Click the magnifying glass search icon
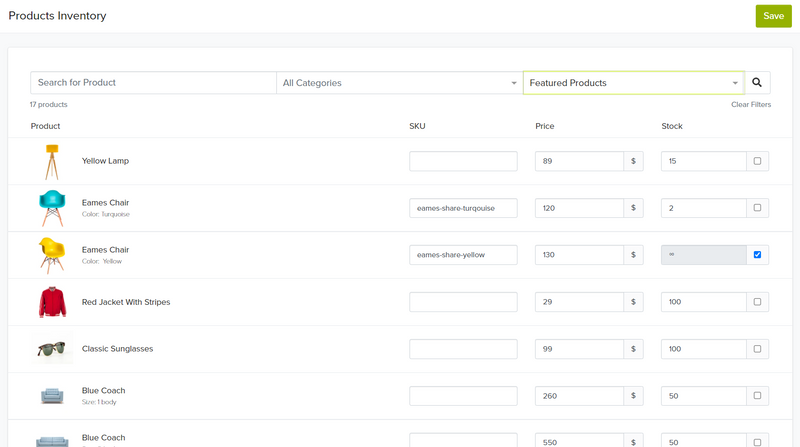 [x=757, y=83]
